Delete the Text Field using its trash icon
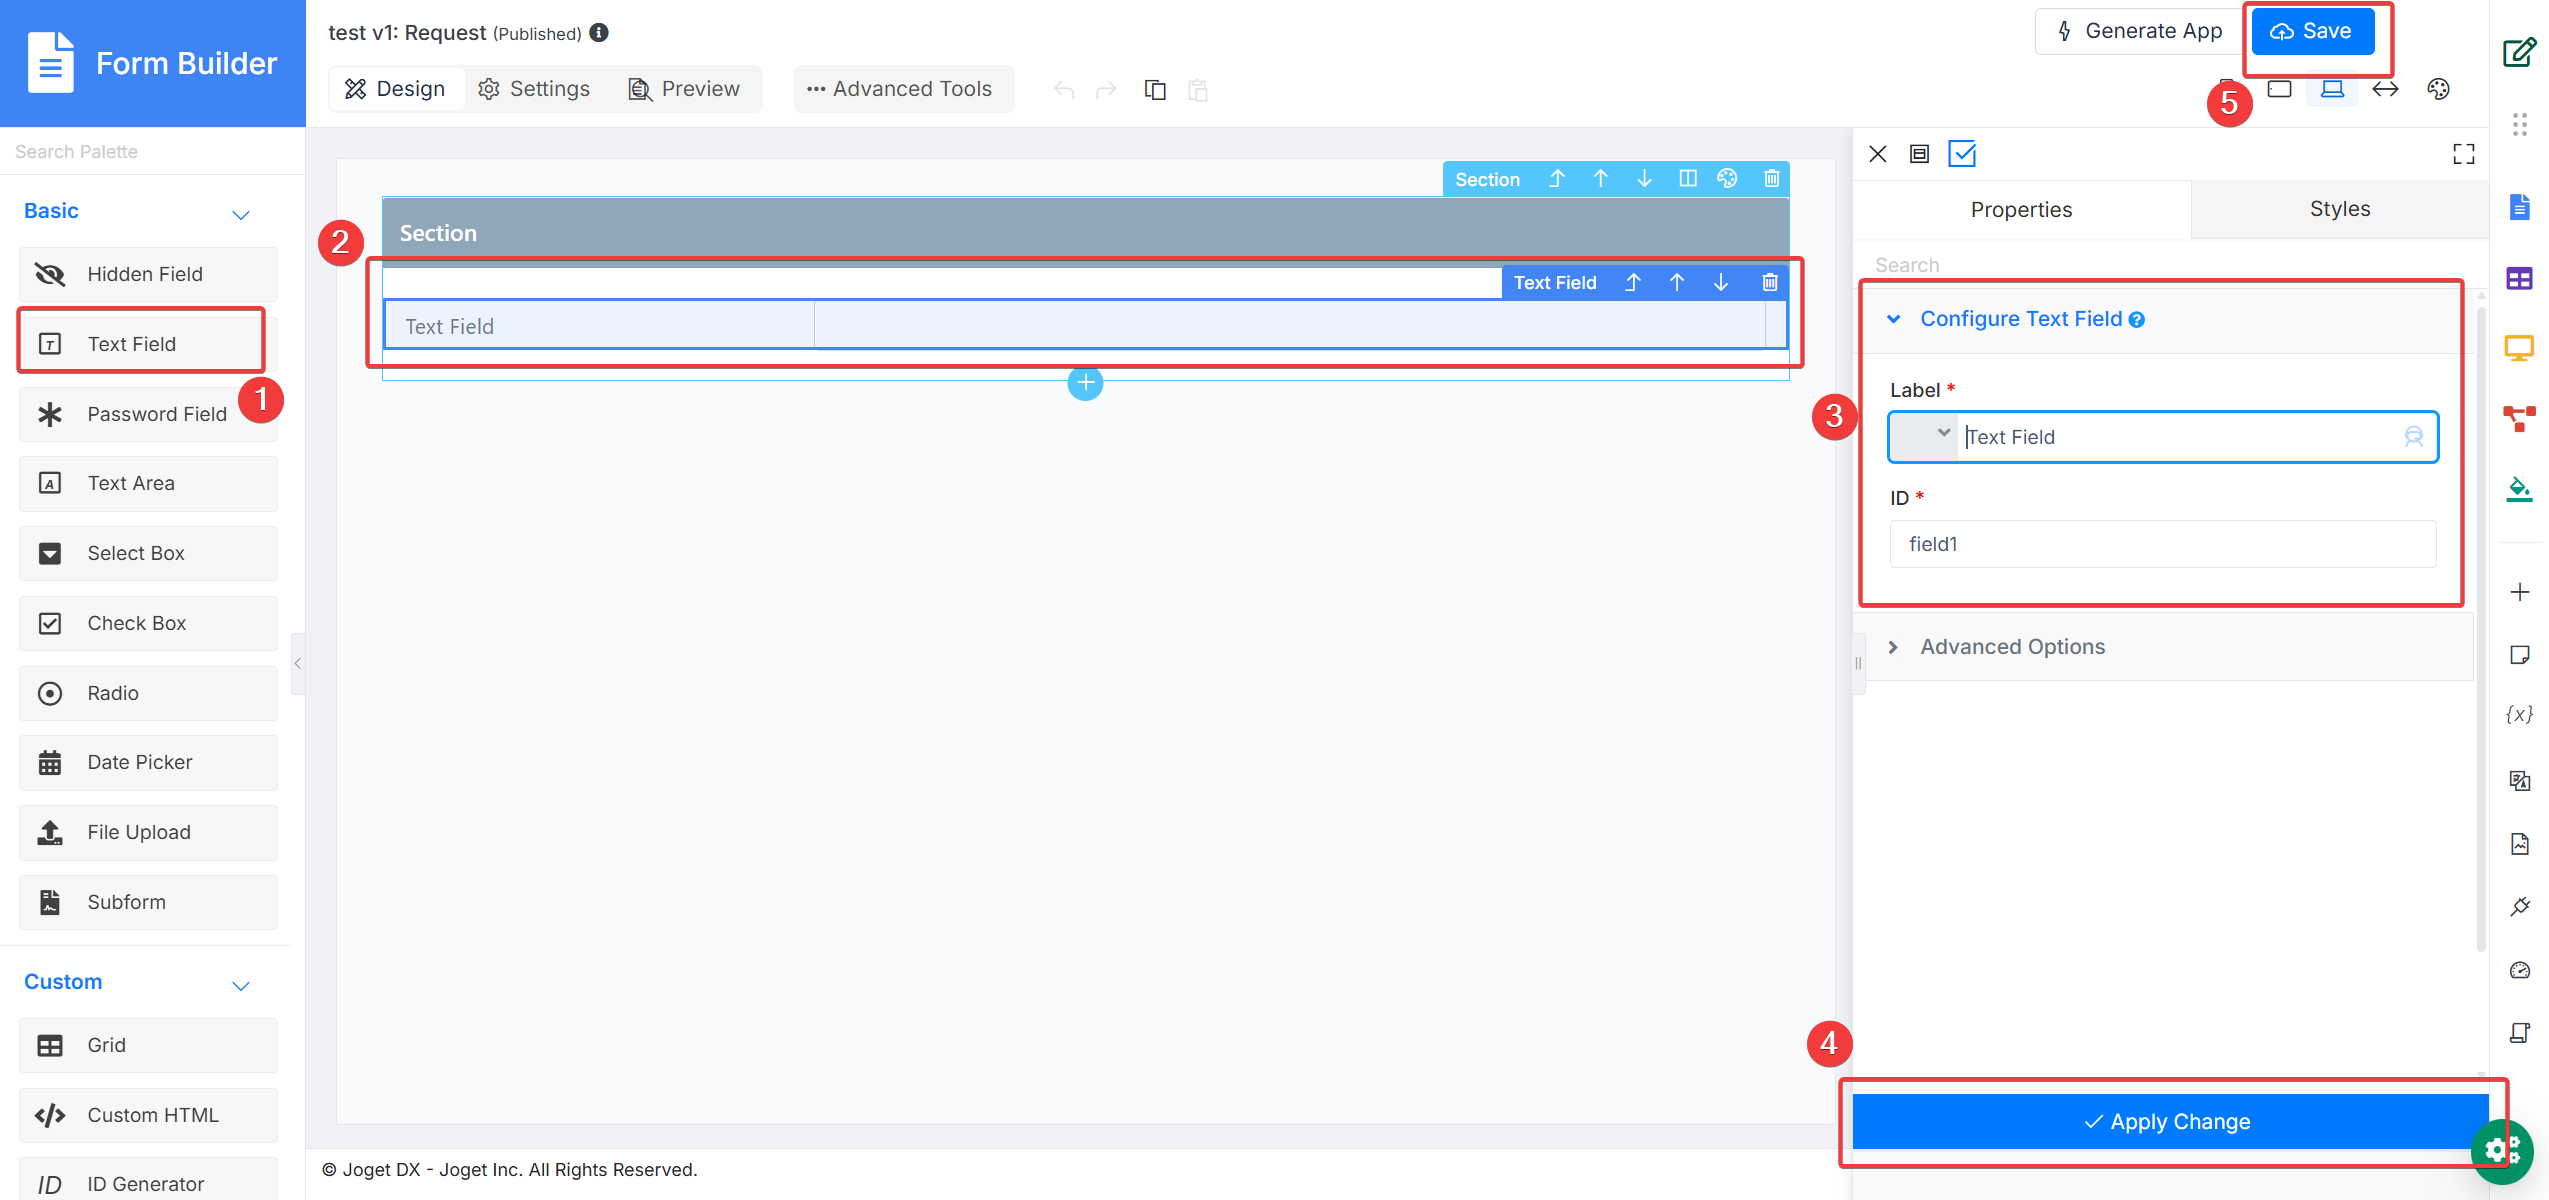Viewport: 2549px width, 1200px height. coord(1769,282)
